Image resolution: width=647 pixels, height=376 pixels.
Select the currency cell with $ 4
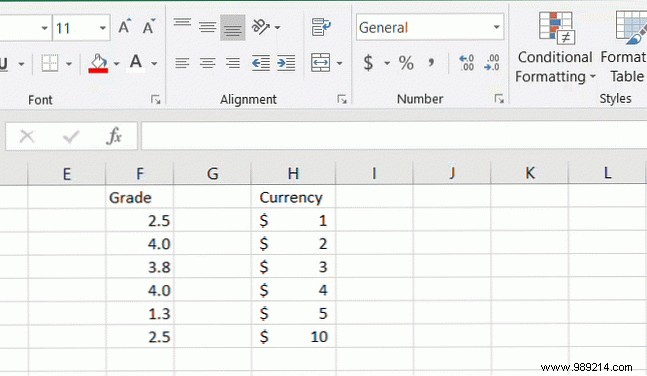(x=293, y=290)
